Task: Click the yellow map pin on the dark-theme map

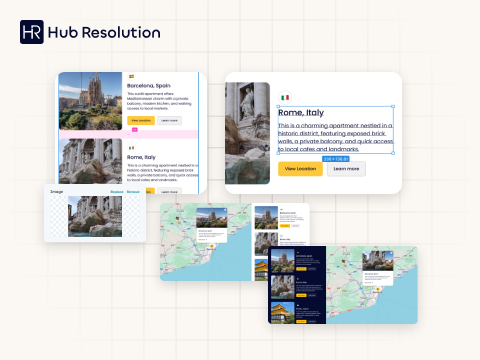Action: click(x=378, y=289)
